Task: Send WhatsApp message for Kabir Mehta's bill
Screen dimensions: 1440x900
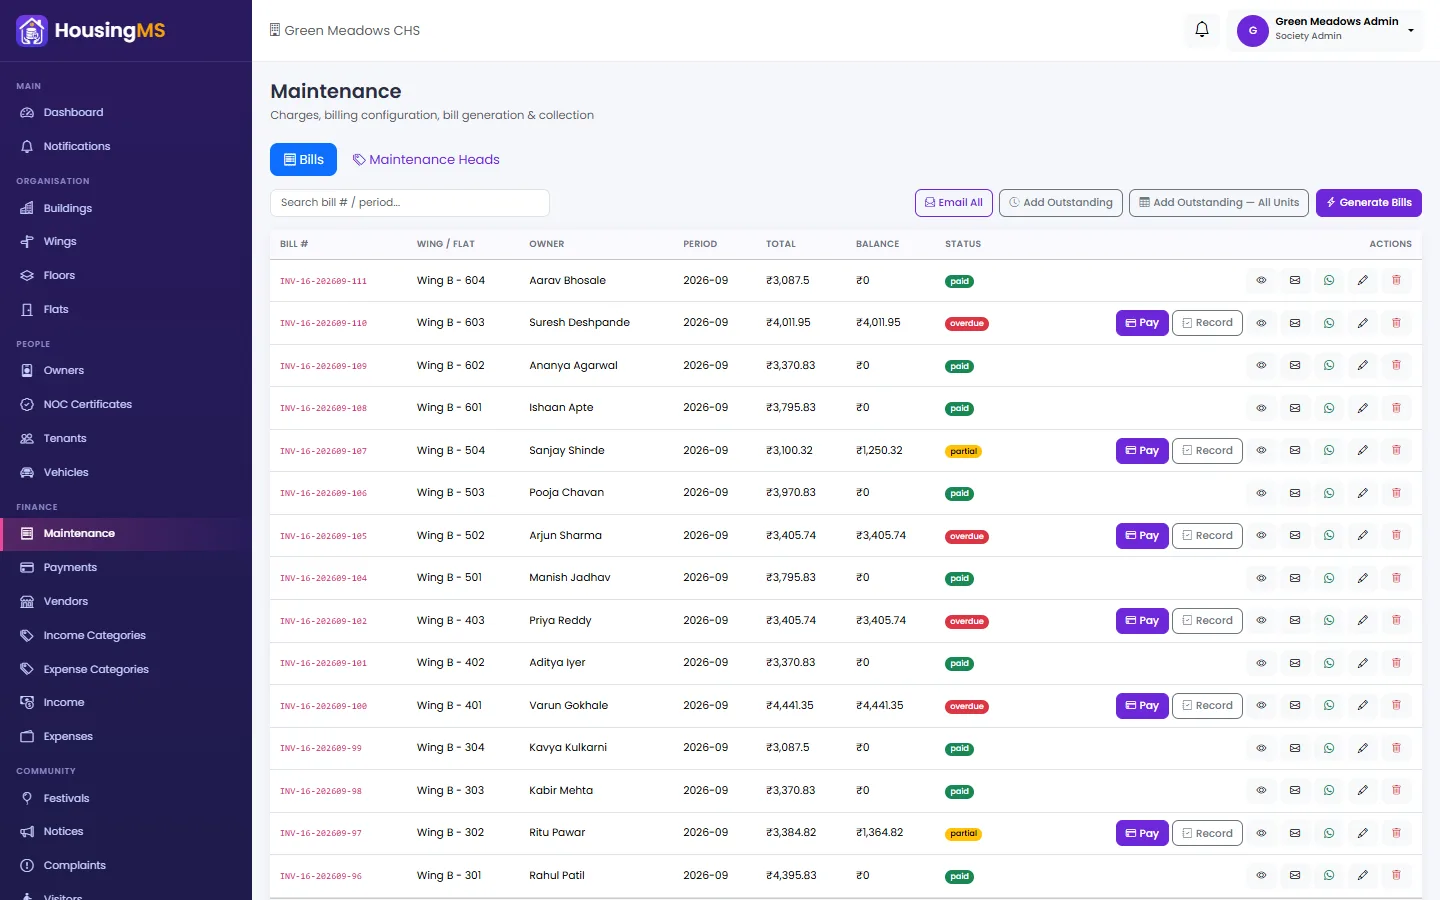Action: [x=1329, y=791]
